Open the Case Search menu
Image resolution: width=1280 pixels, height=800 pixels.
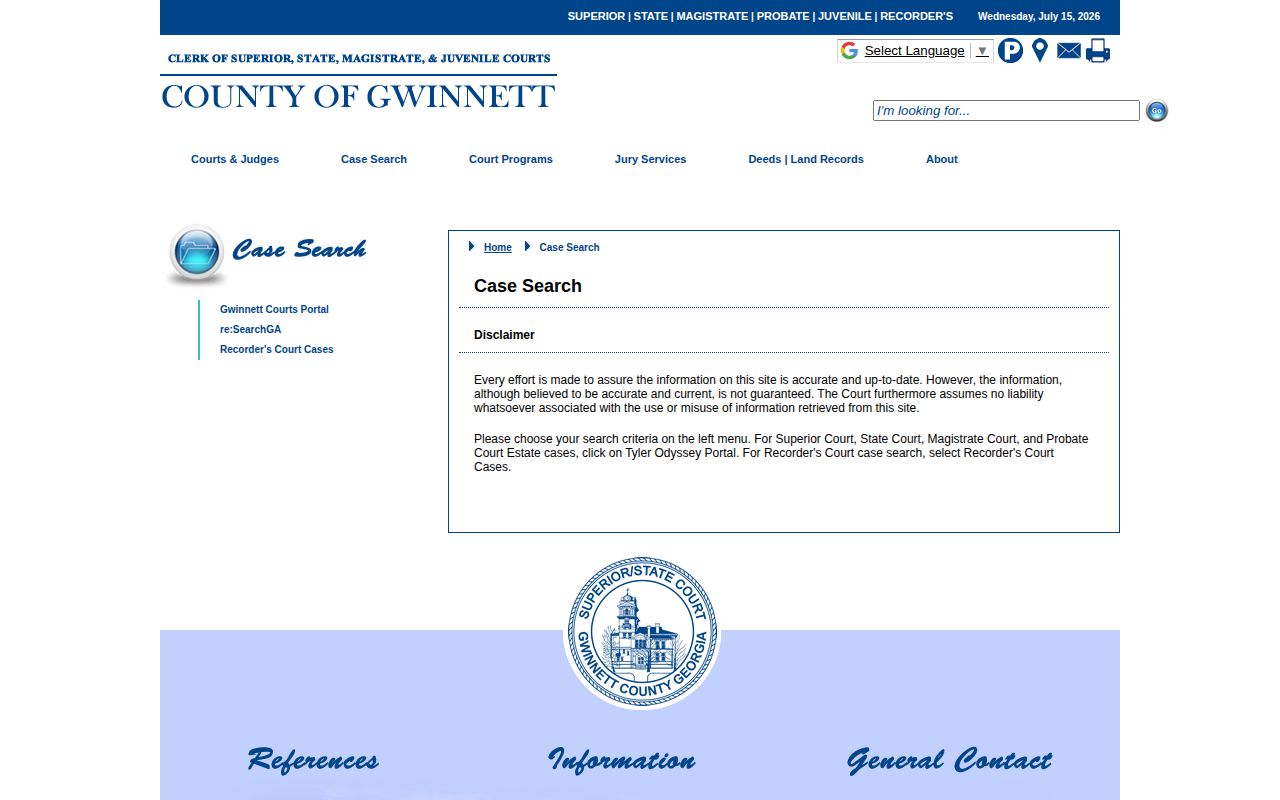[374, 159]
